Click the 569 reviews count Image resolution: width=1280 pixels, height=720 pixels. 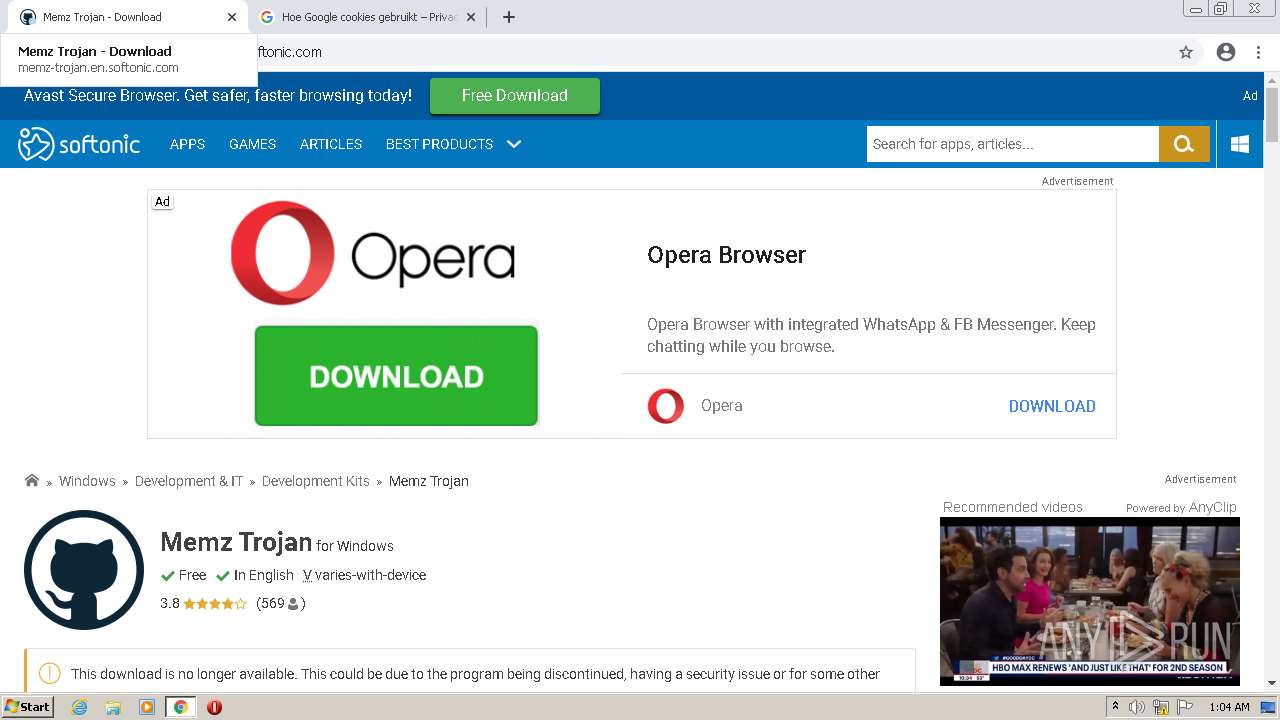280,604
